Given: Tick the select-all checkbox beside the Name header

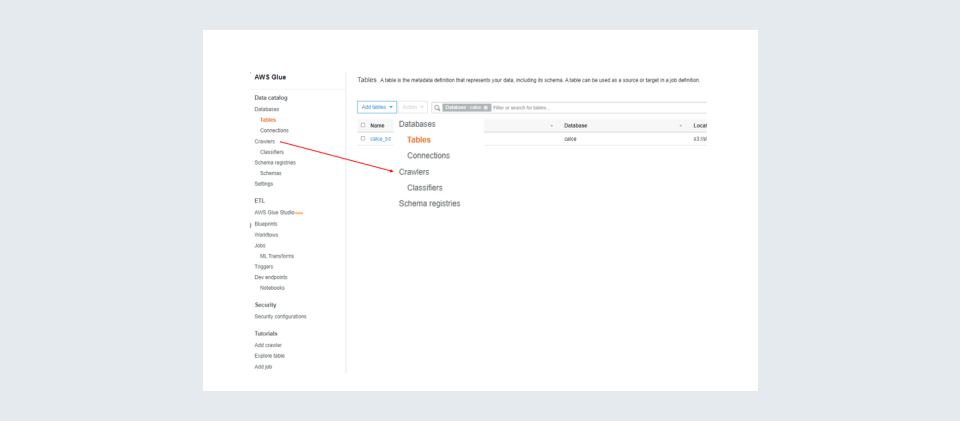Looking at the screenshot, I should click(362, 125).
